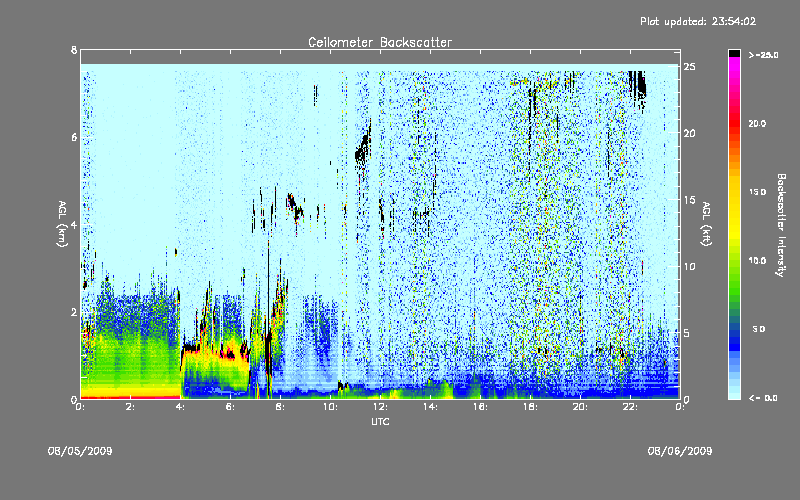Viewport: 800px width, 500px height.
Task: Click the '4:' hour tick on x-axis
Action: 180,407
